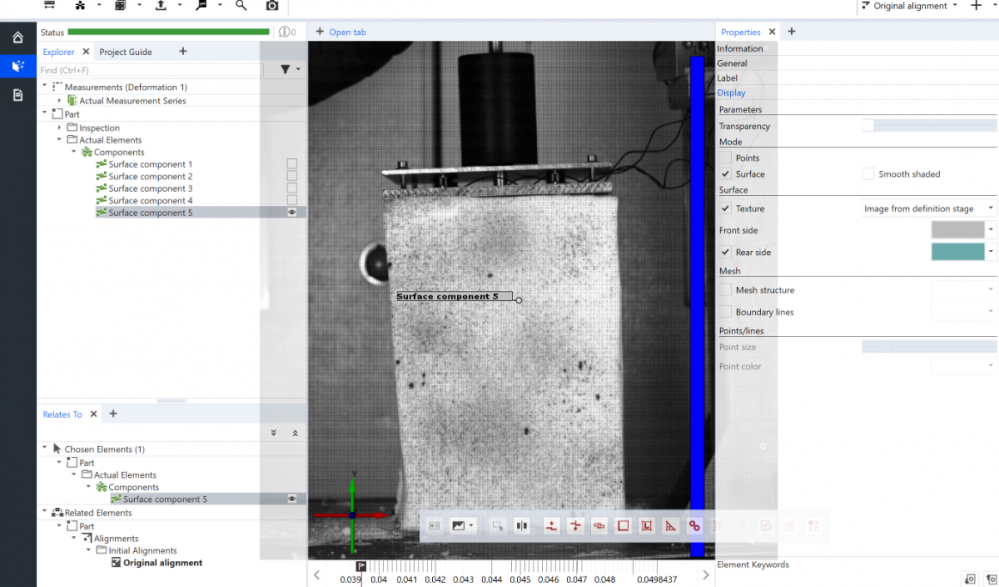Toggle visibility of Surface component 1
The height and width of the screenshot is (587, 999).
[292, 164]
